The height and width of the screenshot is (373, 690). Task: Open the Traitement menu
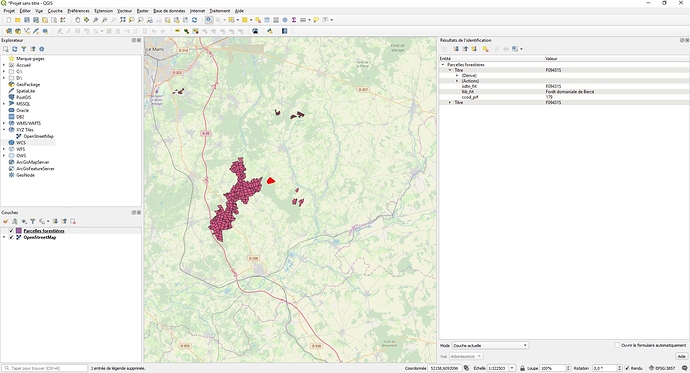pyautogui.click(x=220, y=11)
